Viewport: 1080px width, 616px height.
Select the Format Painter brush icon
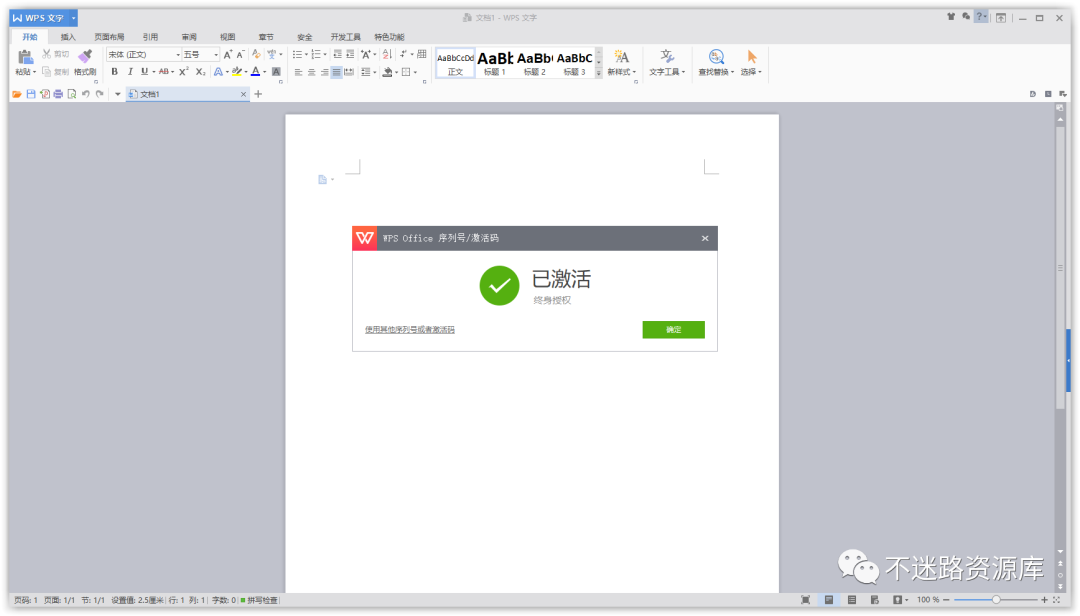coord(85,57)
